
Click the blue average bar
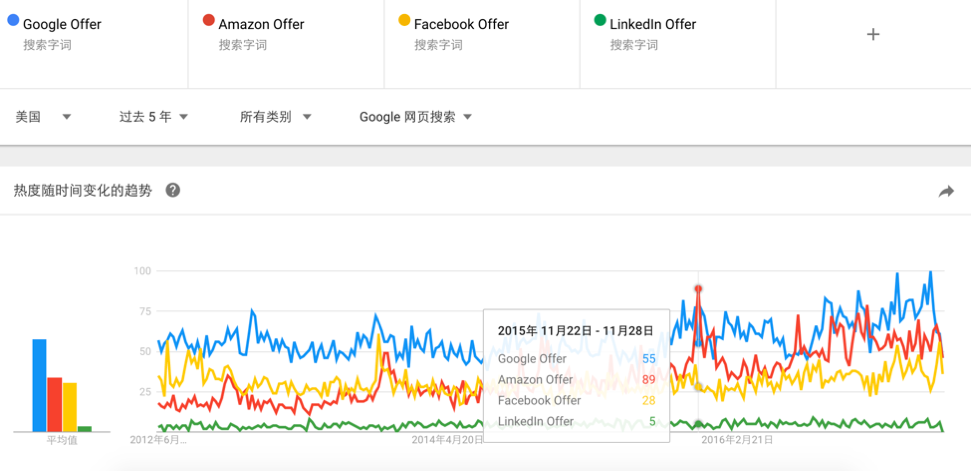pos(40,385)
